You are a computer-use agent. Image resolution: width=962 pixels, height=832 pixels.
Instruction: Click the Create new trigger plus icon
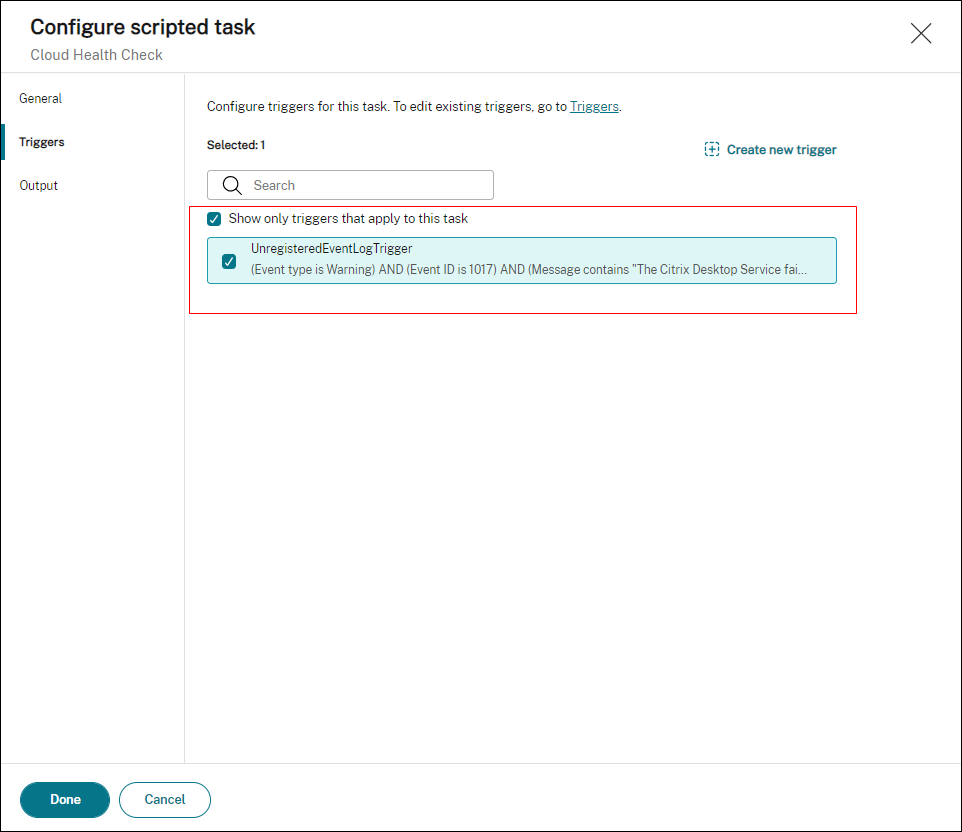(x=712, y=149)
